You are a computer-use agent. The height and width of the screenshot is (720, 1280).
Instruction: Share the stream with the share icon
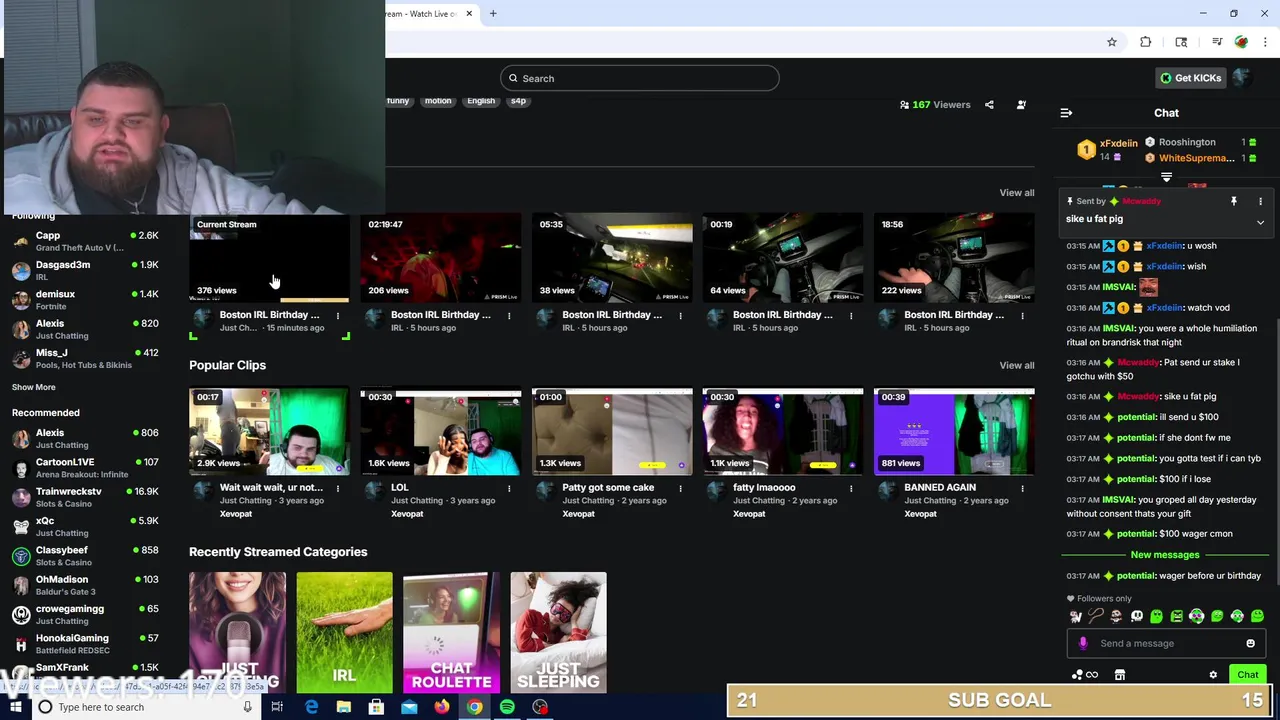click(x=989, y=105)
